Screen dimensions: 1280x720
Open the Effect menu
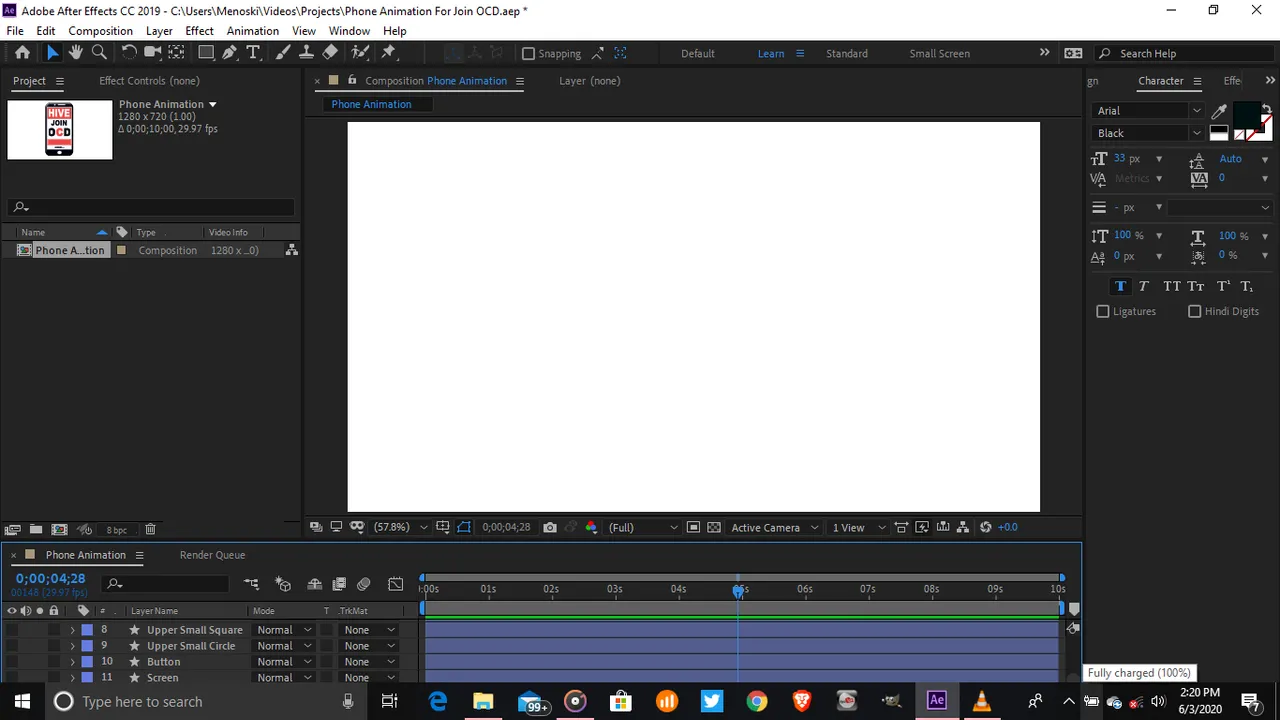coord(199,31)
